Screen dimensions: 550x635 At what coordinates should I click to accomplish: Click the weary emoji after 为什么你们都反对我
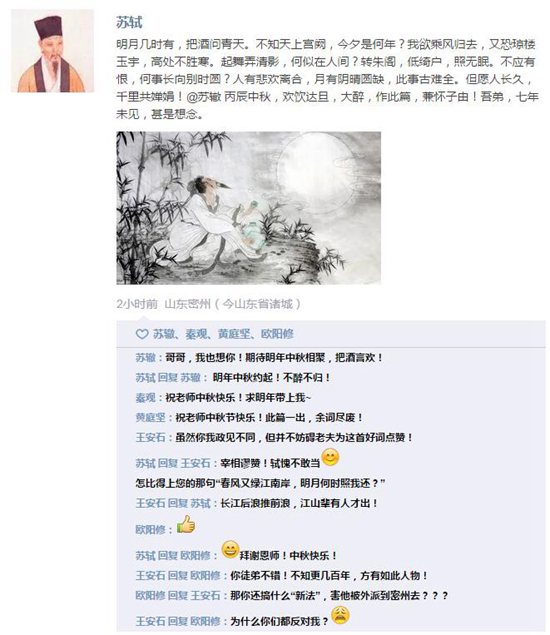pyautogui.click(x=340, y=615)
